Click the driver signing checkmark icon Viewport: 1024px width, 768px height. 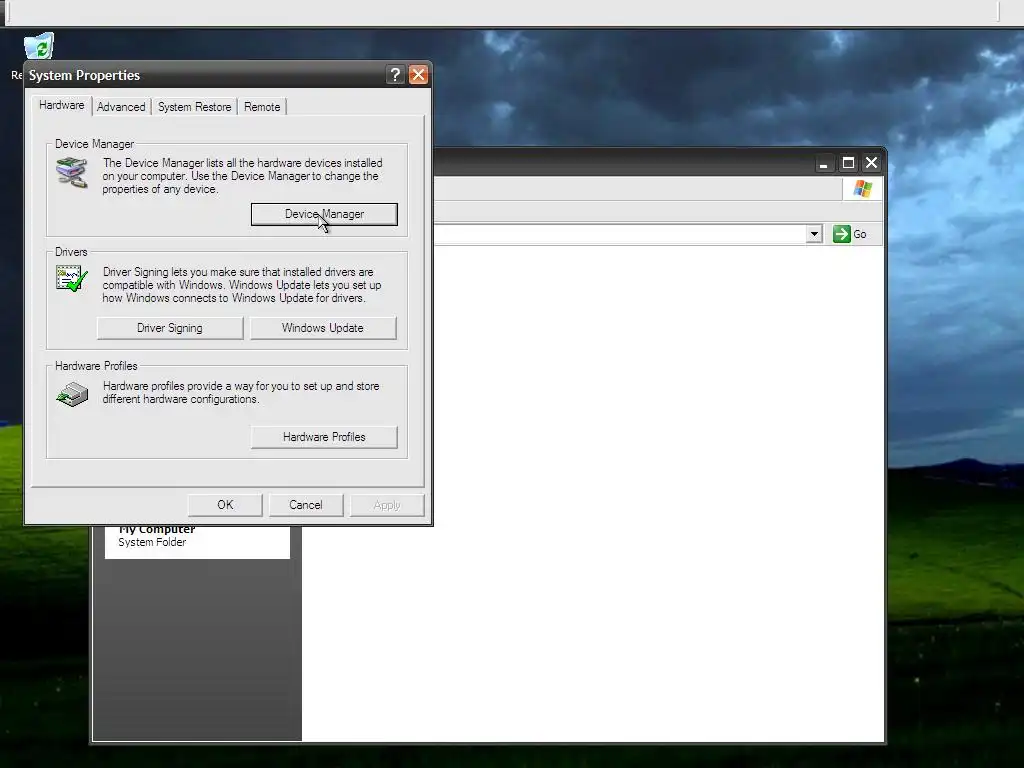72,279
